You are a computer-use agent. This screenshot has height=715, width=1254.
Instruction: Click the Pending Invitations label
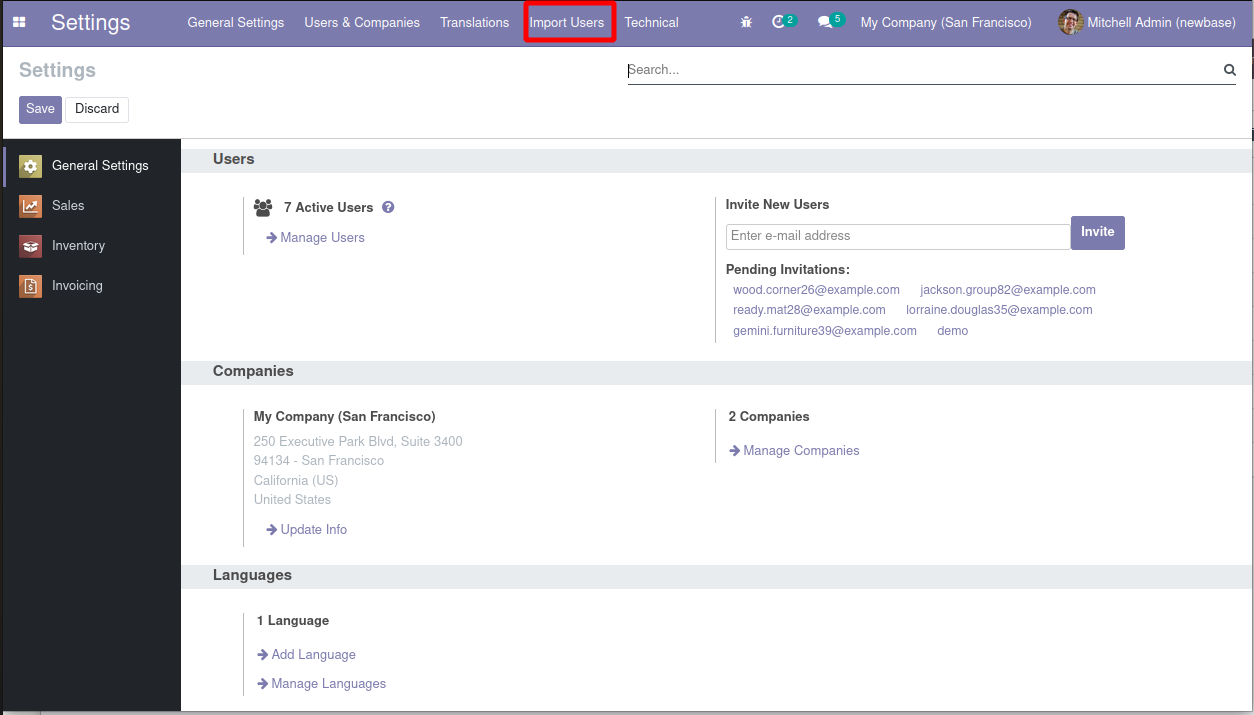pos(787,270)
